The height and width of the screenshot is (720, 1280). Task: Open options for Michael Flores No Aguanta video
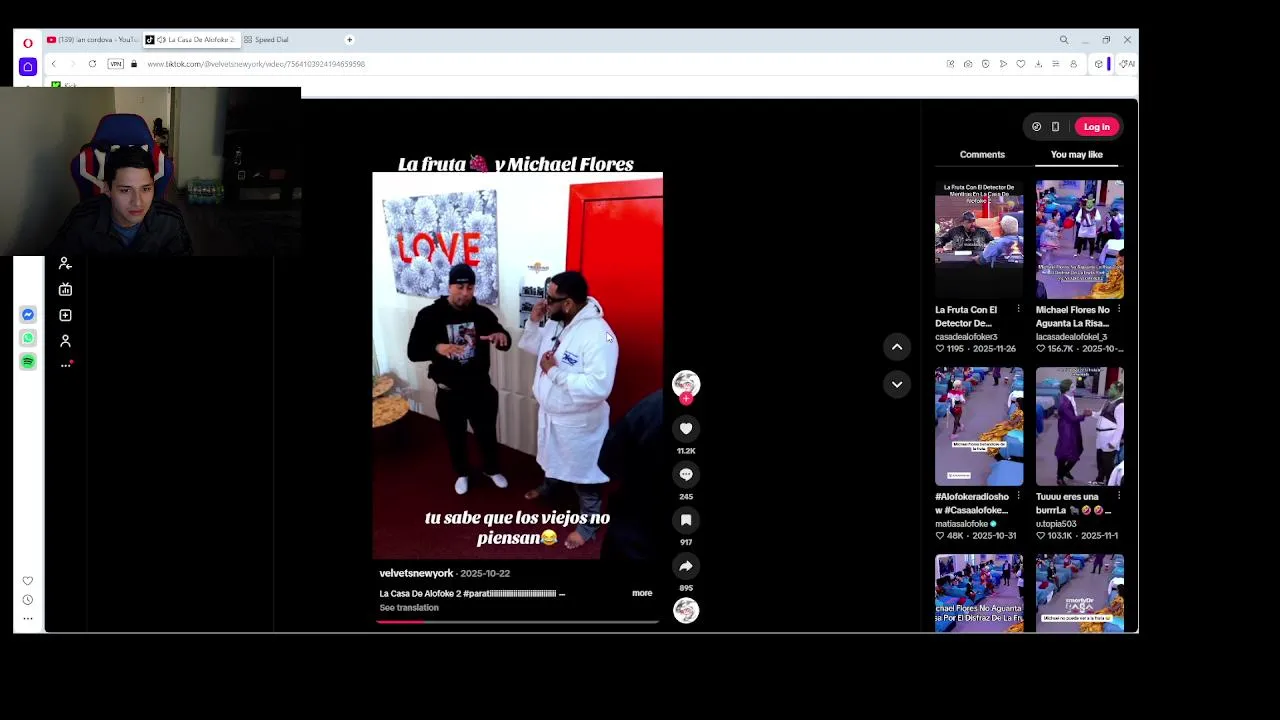click(x=1119, y=309)
